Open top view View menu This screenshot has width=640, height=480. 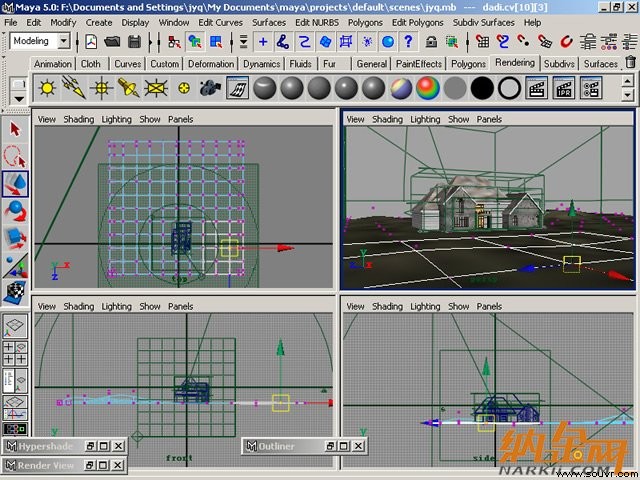click(x=47, y=119)
